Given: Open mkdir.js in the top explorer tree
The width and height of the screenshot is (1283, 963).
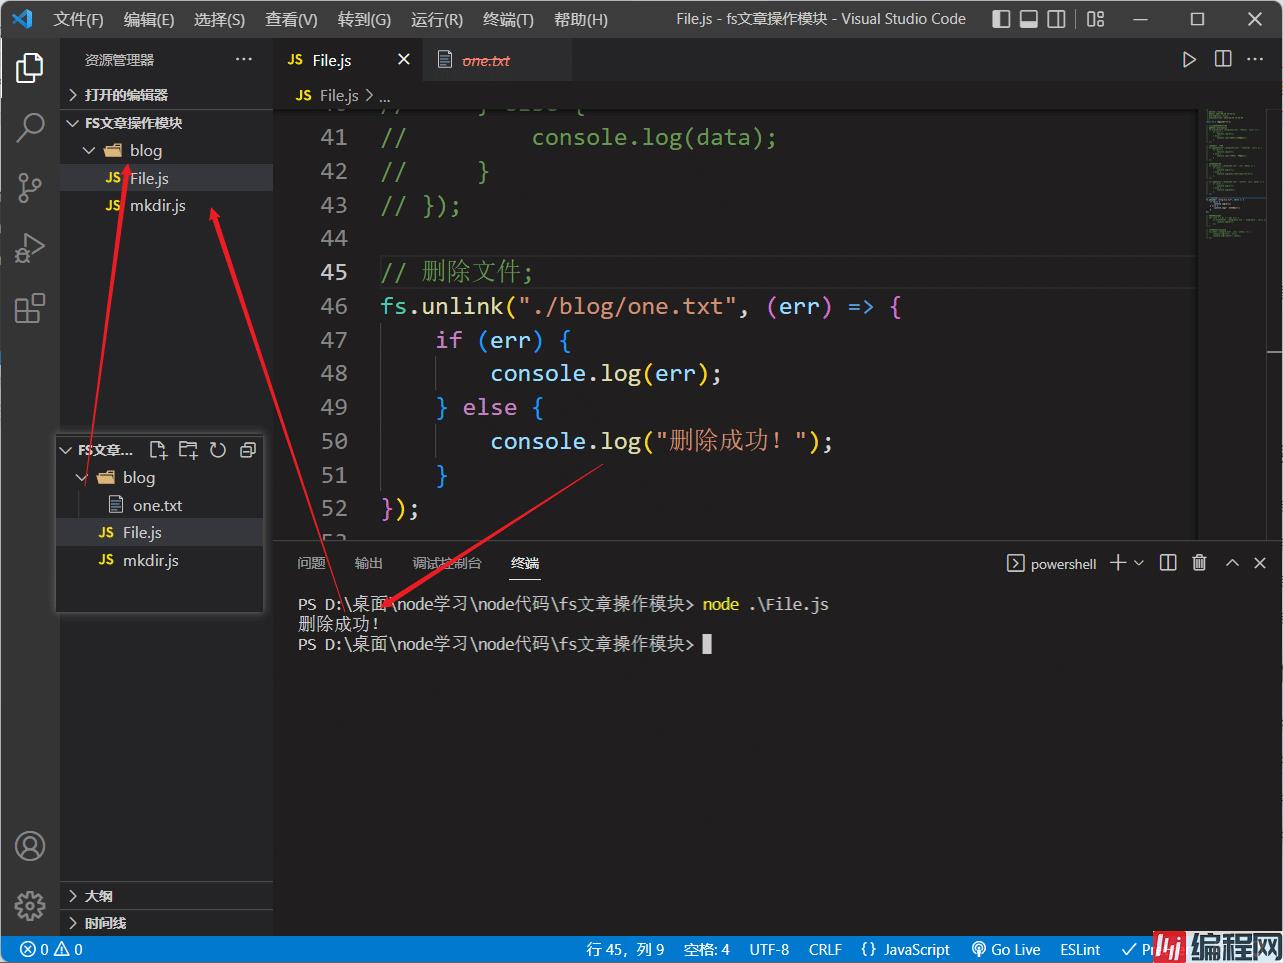Looking at the screenshot, I should coord(167,206).
